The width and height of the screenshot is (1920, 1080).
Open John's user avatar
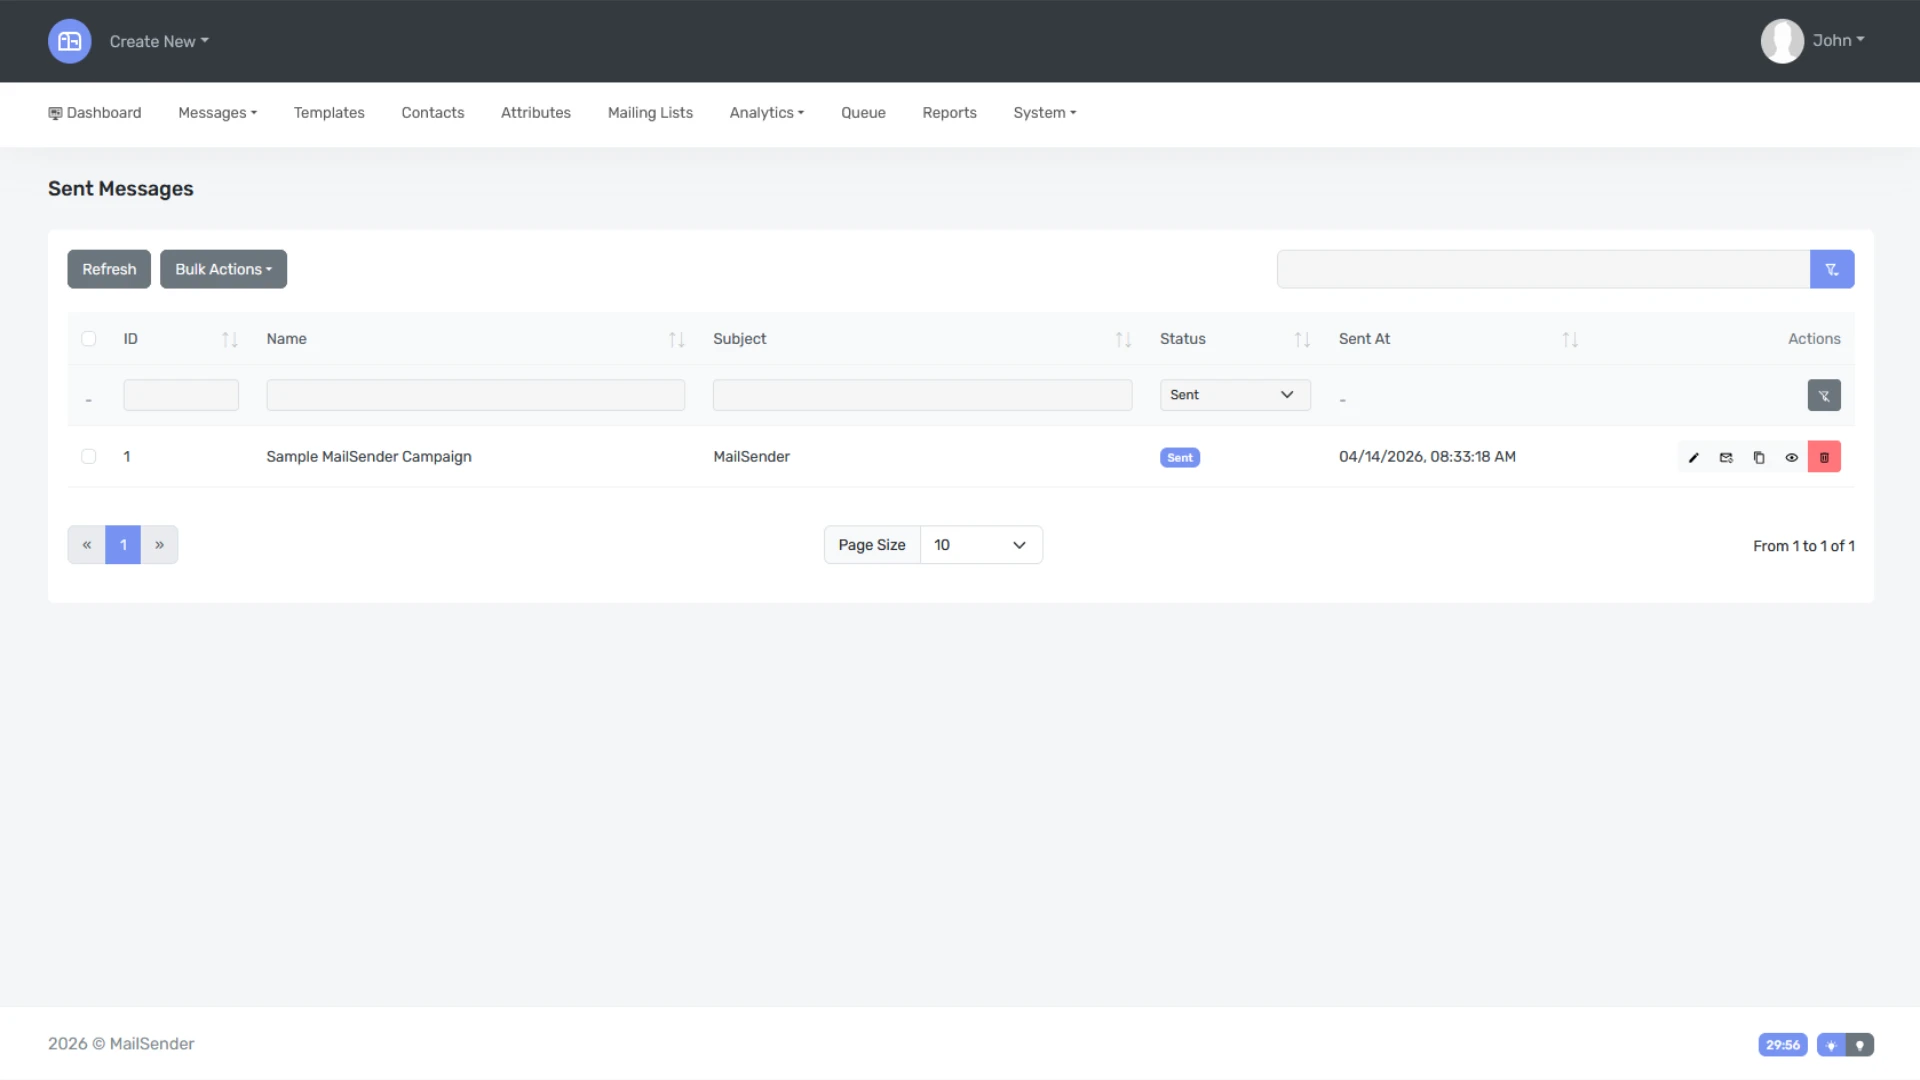[1782, 41]
